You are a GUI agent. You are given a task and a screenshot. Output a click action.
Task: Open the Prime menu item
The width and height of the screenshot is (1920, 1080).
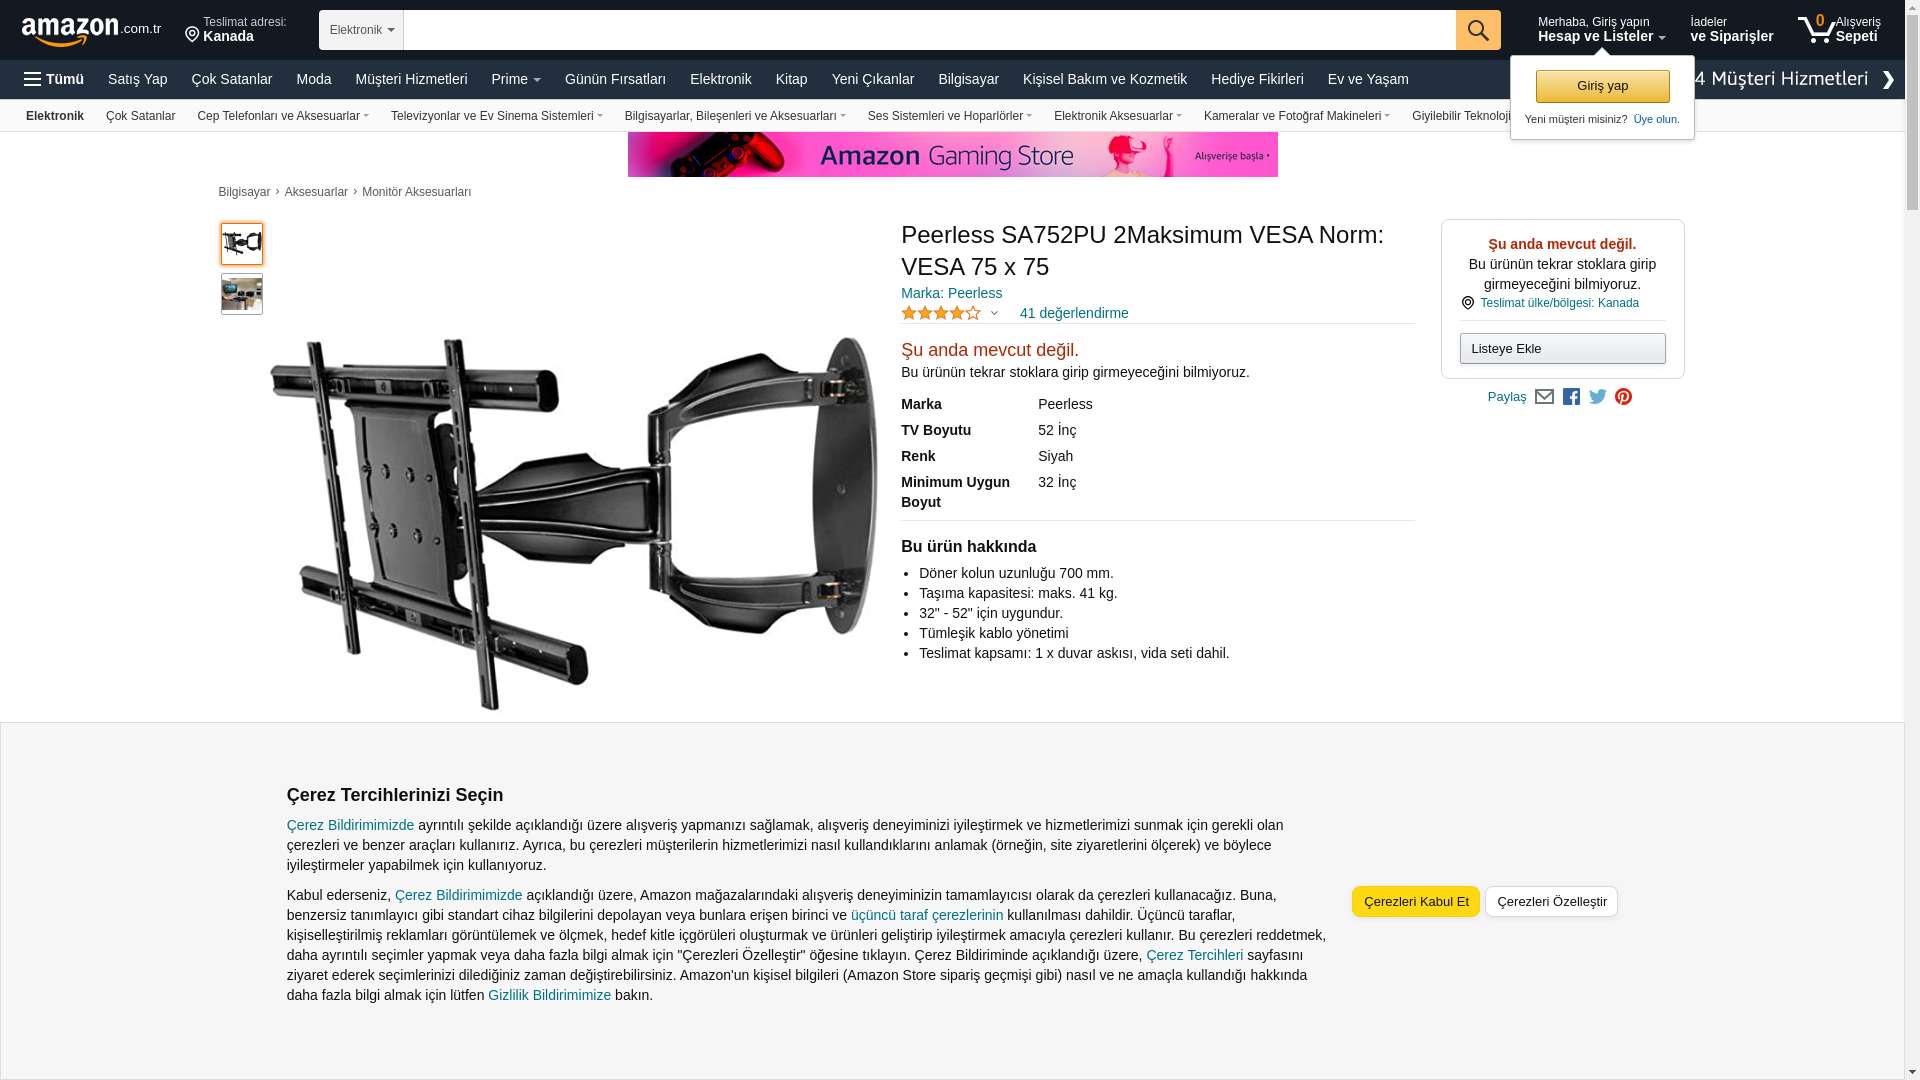click(516, 79)
